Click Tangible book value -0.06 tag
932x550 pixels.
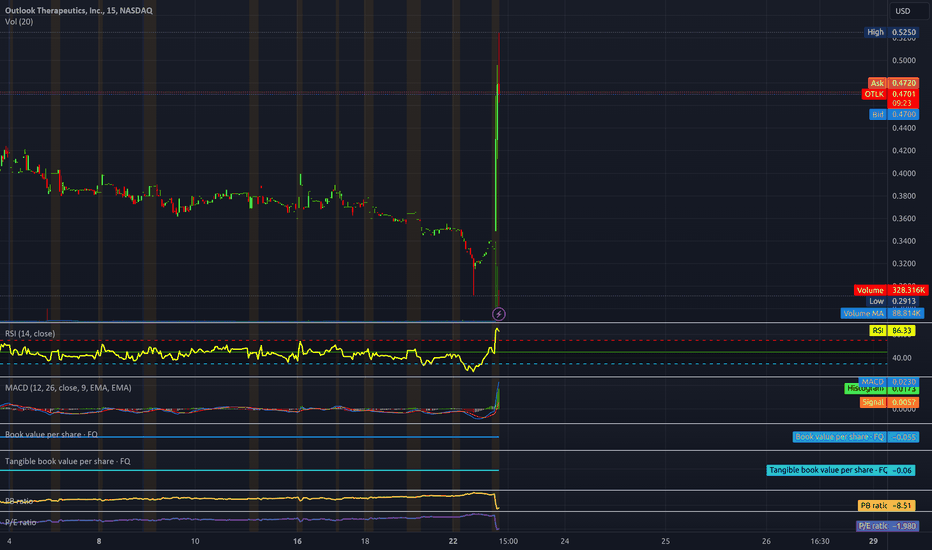coord(840,470)
